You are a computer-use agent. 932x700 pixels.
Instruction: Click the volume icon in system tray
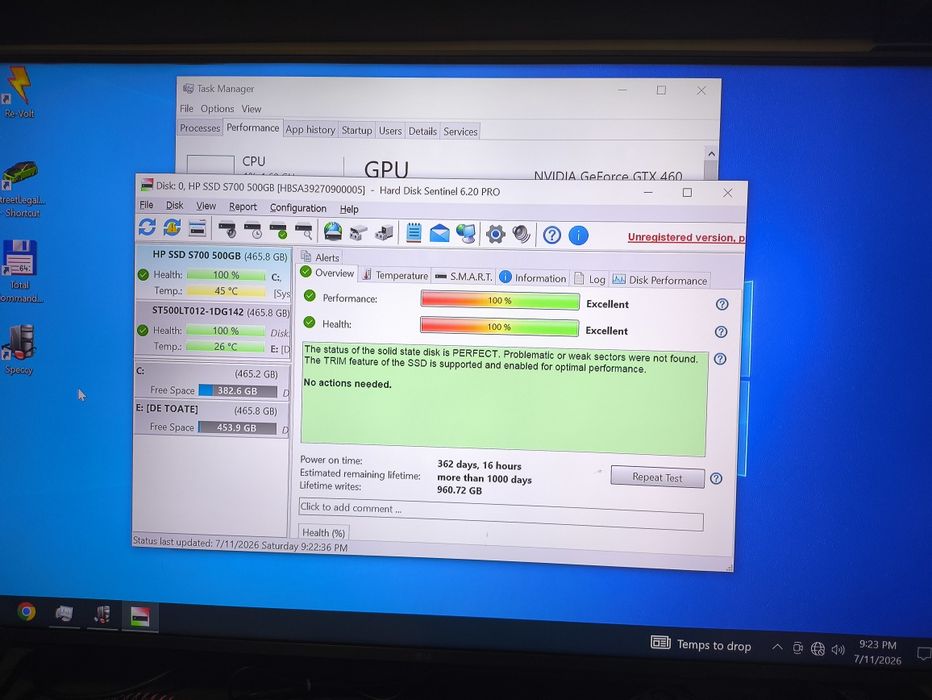coord(838,649)
